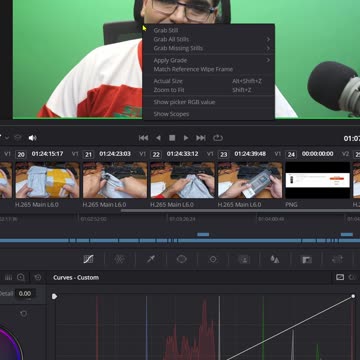Open the Curves palette icon
The image size is (360, 360).
pyautogui.click(x=88, y=259)
